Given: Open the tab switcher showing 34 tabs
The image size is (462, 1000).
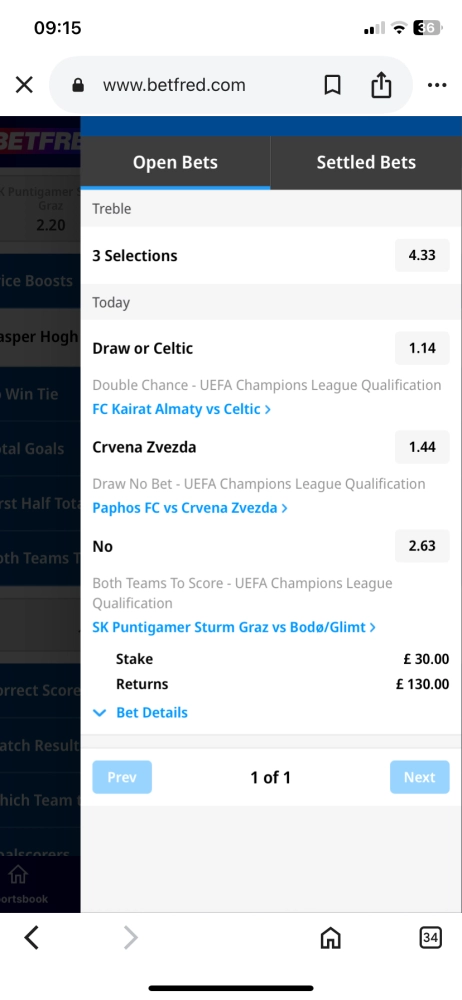Looking at the screenshot, I should click(430, 937).
